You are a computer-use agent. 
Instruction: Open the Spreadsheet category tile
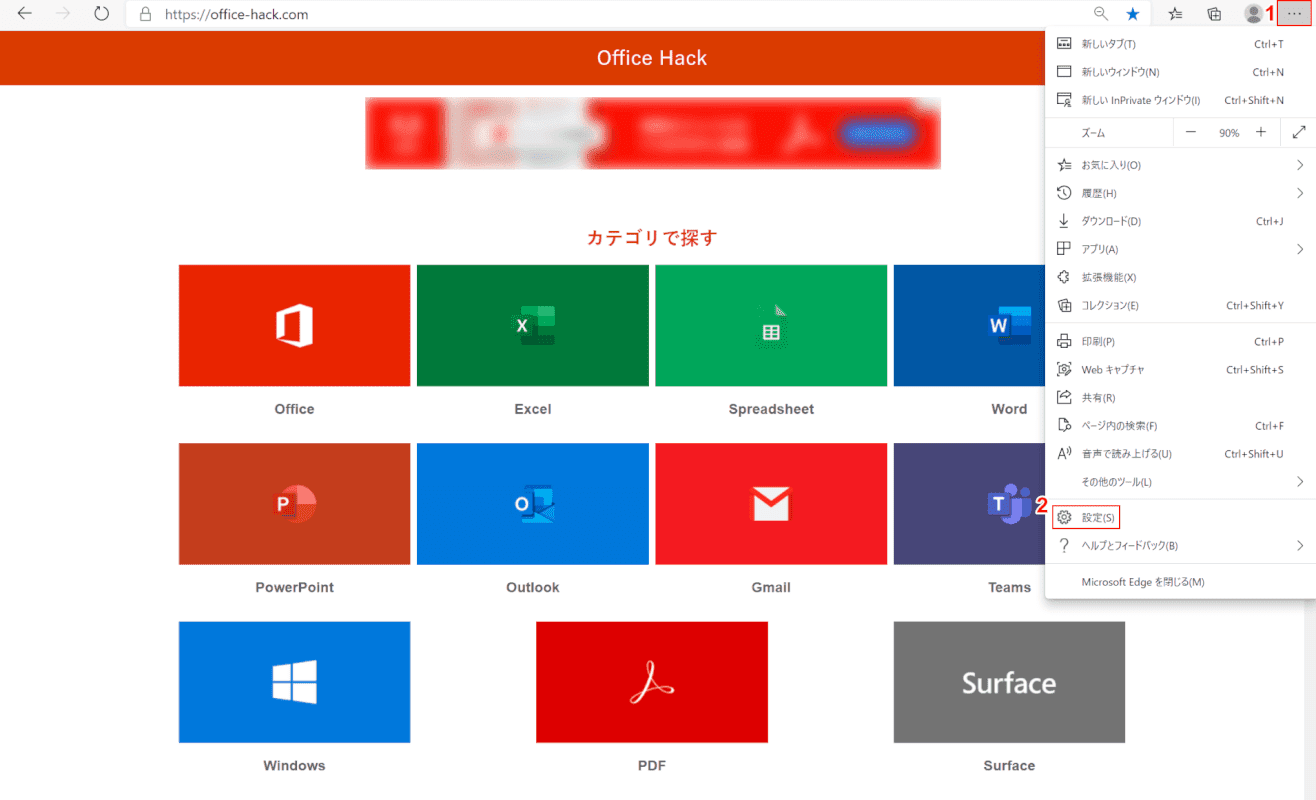[x=771, y=325]
